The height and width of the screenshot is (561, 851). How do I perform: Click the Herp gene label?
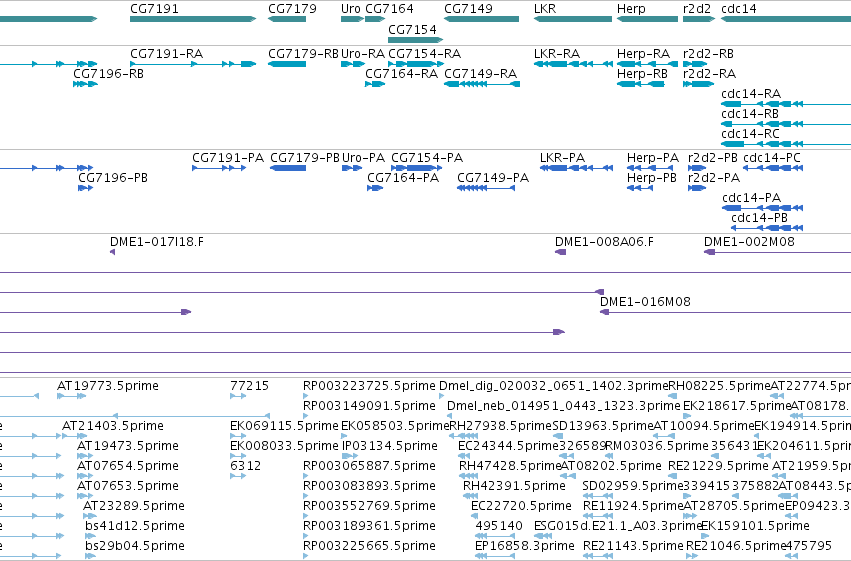[x=631, y=9]
